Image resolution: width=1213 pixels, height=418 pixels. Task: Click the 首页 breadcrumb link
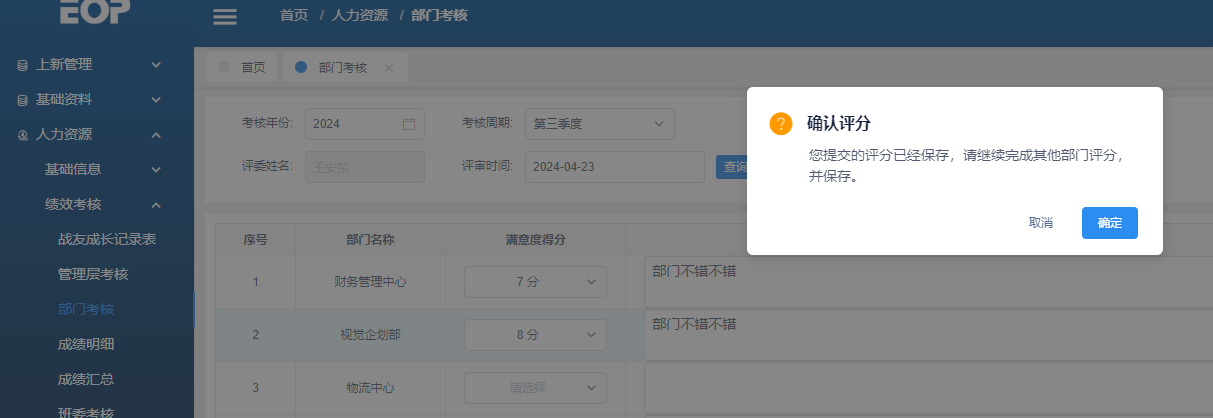point(293,15)
